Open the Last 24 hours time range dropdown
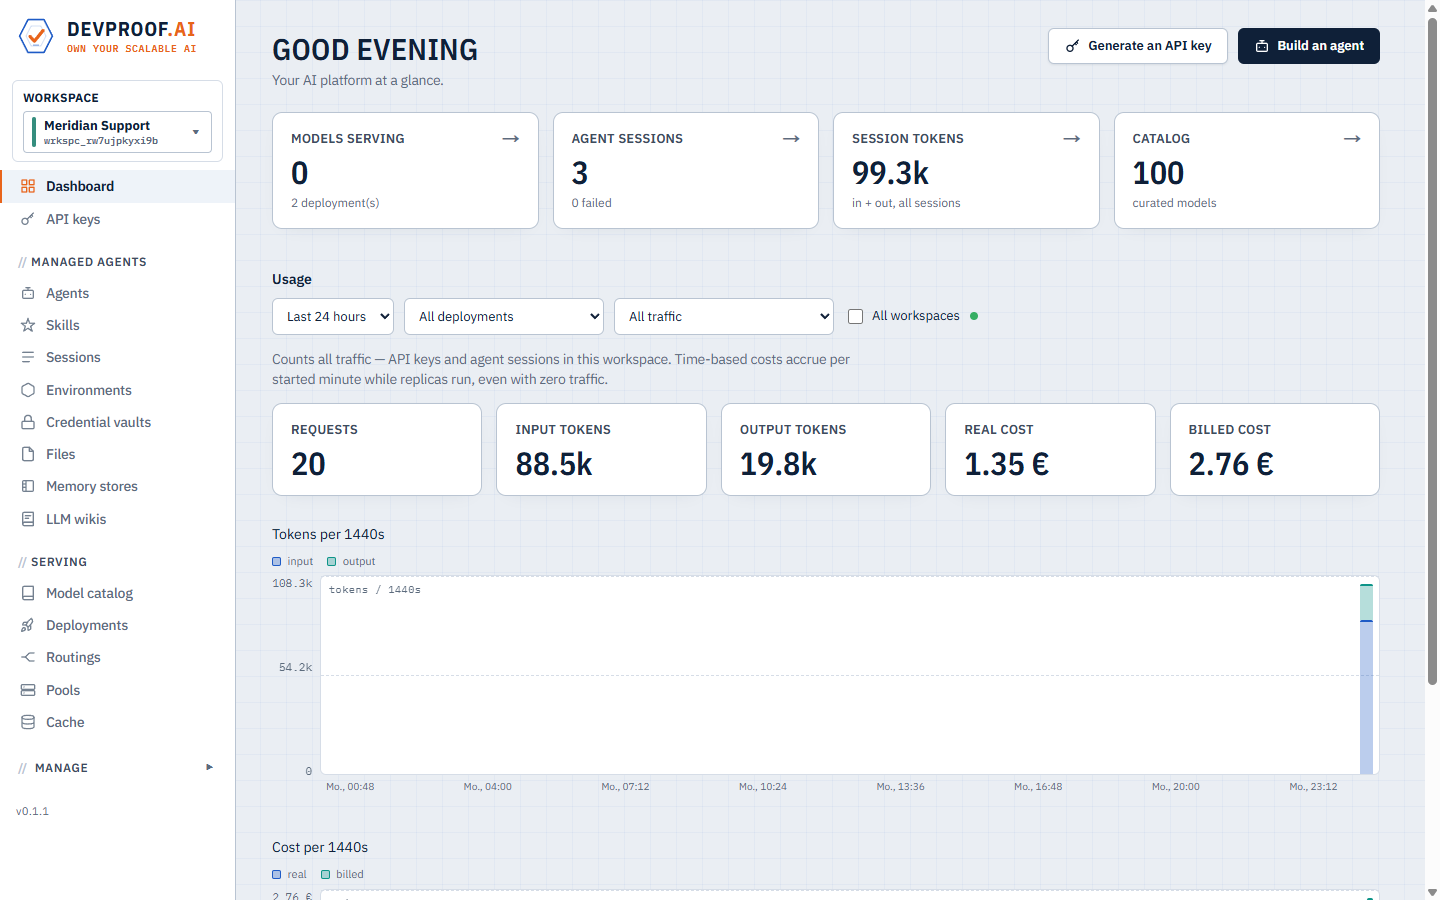Viewport: 1440px width, 900px height. 333,317
